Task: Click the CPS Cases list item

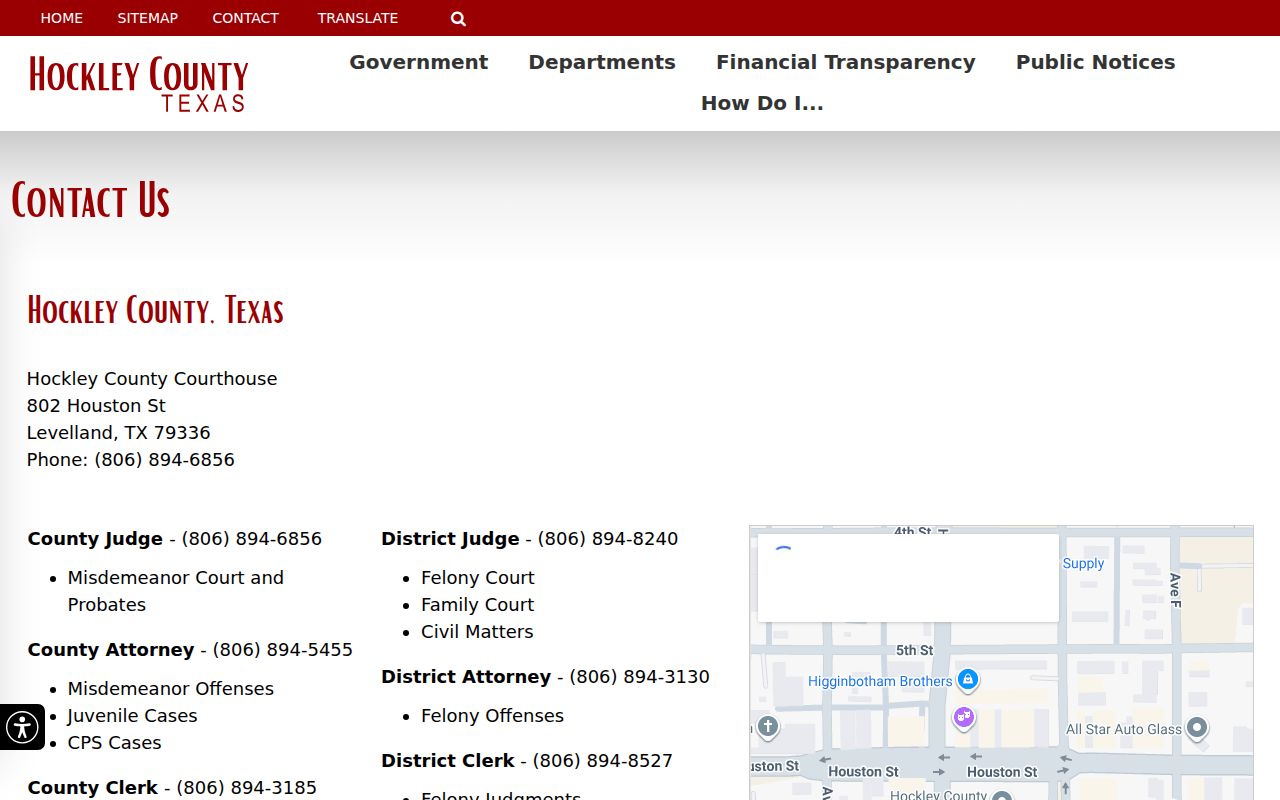Action: [x=114, y=743]
